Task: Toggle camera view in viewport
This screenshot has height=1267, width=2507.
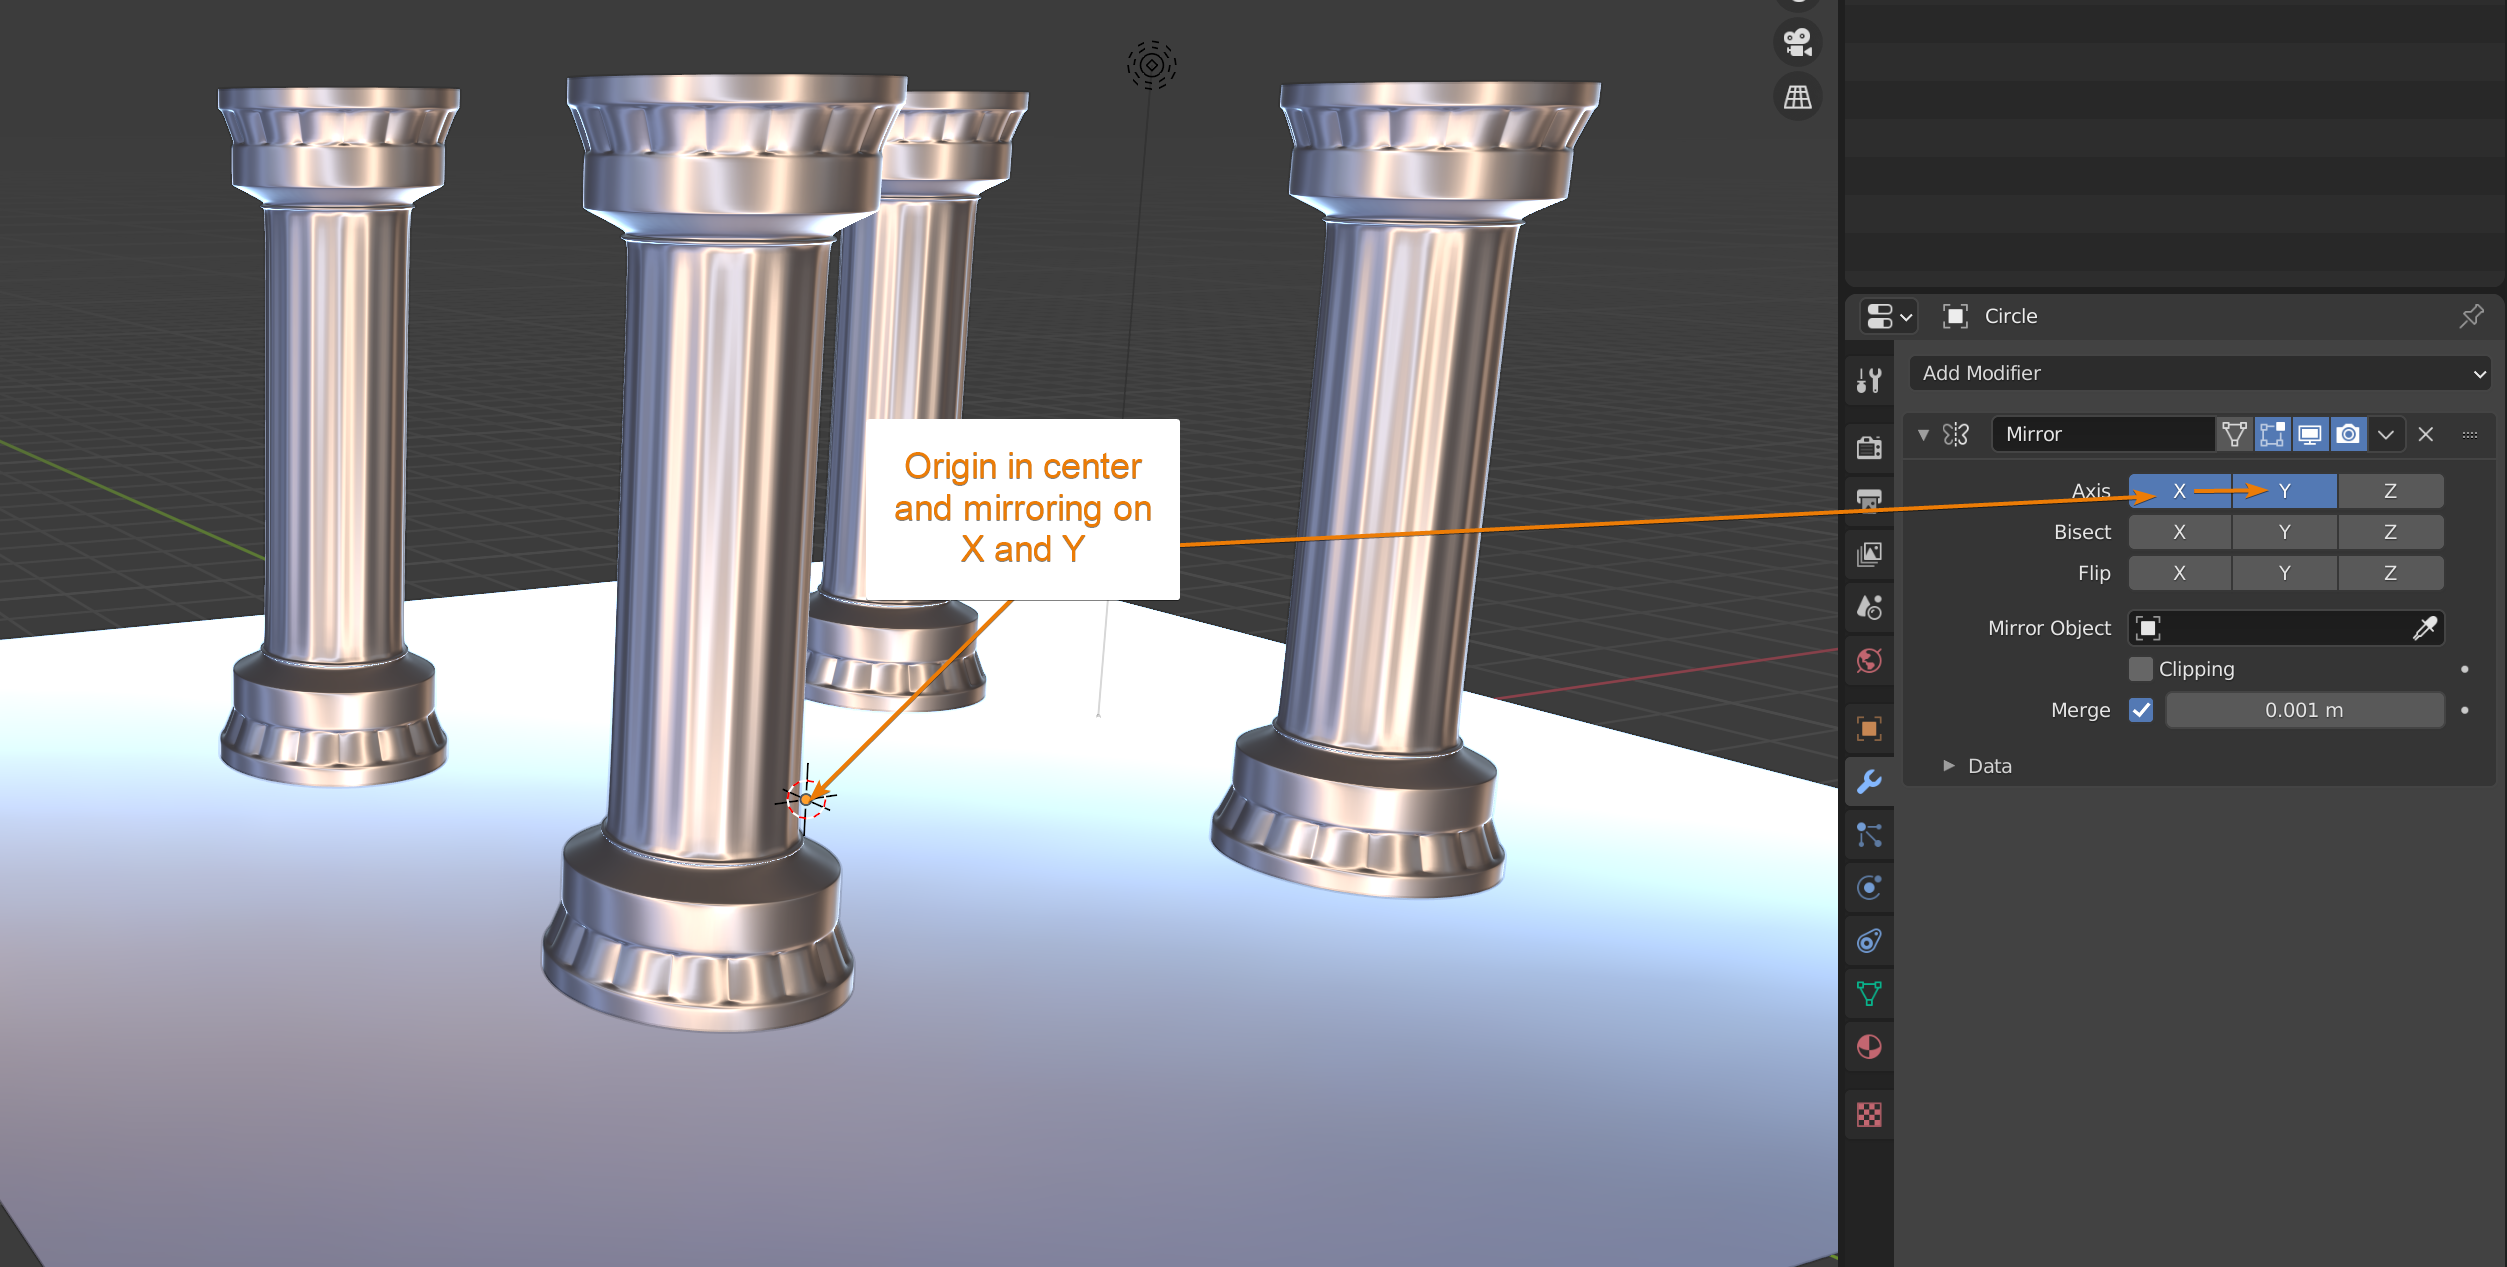Action: pyautogui.click(x=1797, y=43)
